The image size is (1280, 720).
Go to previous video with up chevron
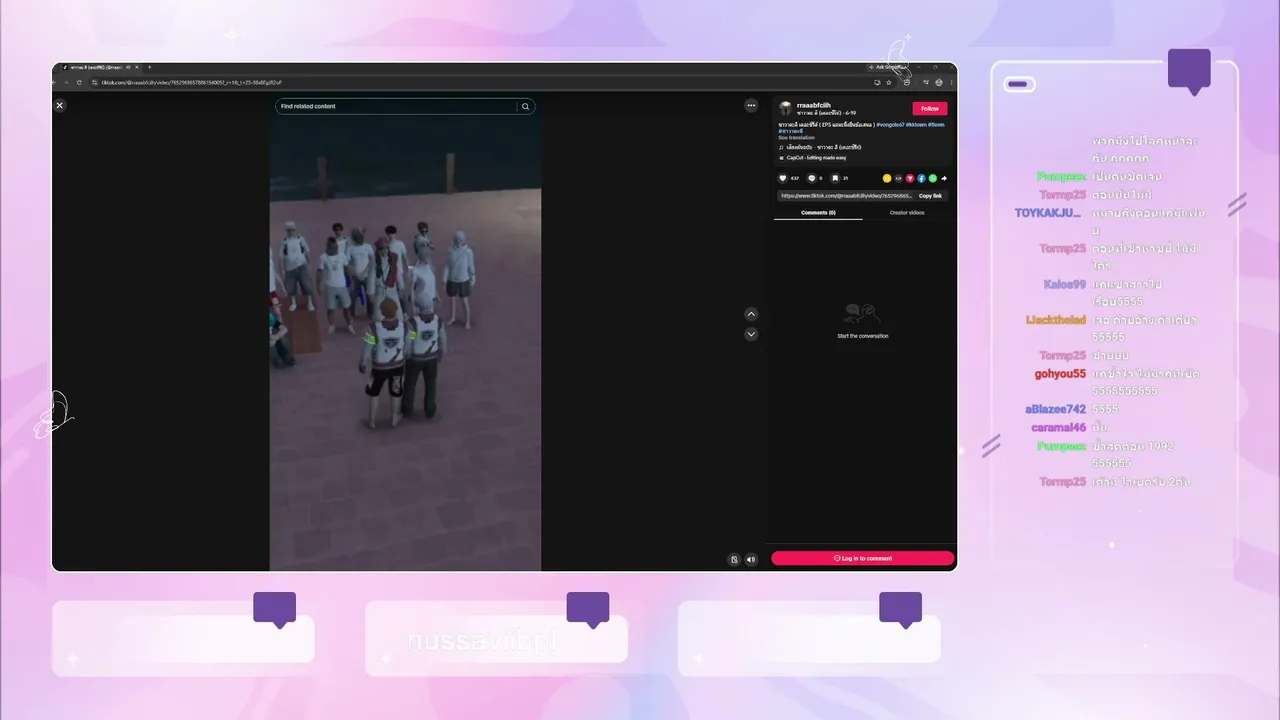click(751, 314)
